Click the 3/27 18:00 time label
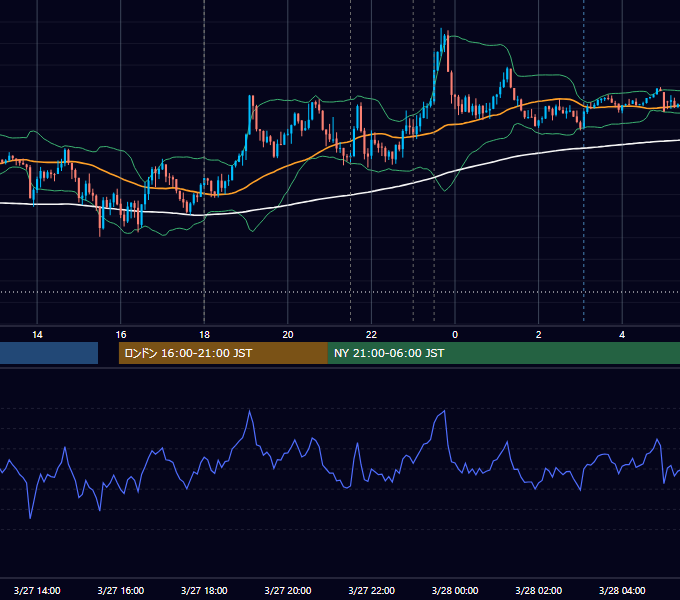 [x=204, y=590]
